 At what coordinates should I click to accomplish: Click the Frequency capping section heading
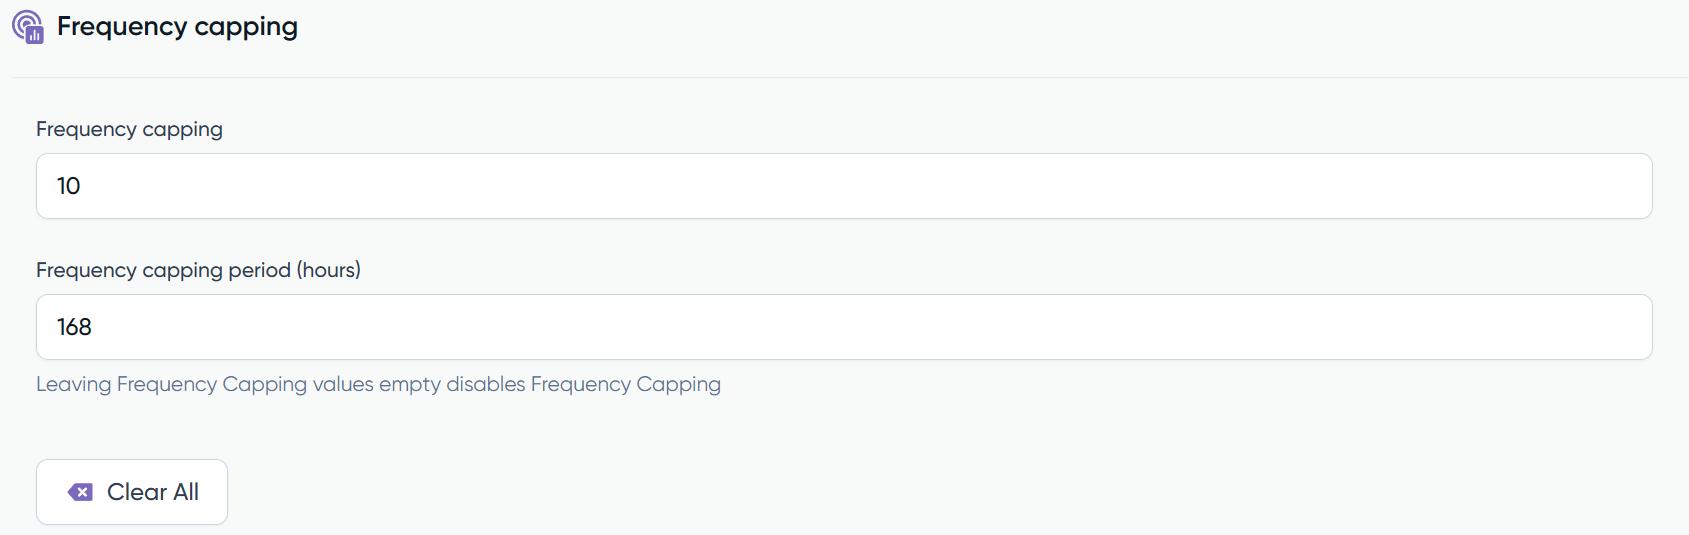(177, 26)
